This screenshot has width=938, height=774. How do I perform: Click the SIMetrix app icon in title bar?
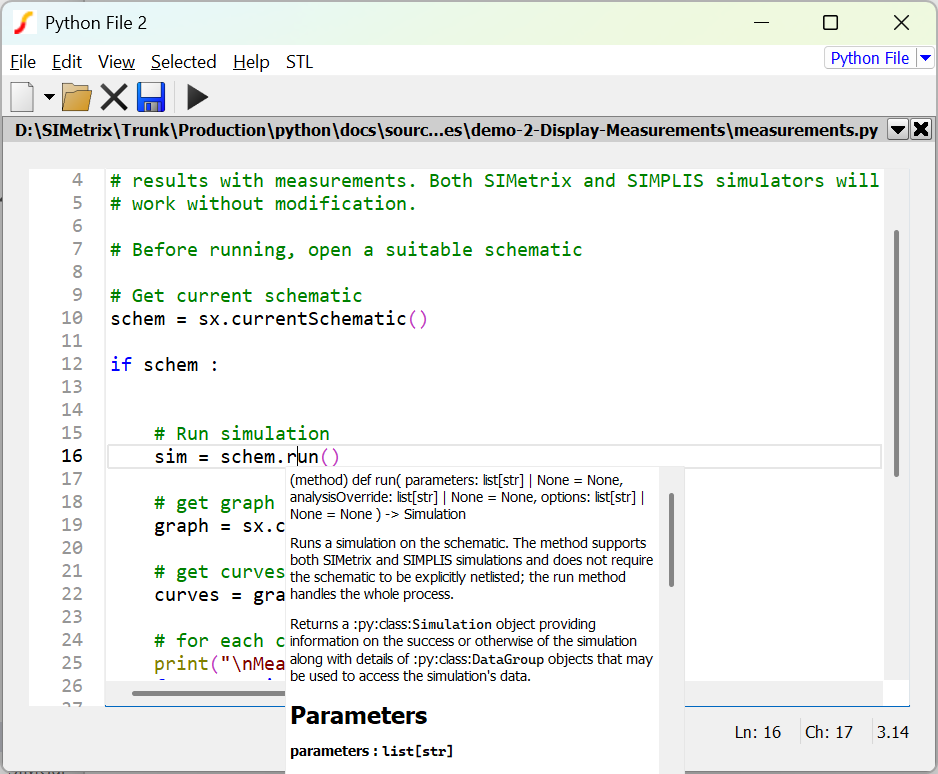click(x=24, y=23)
